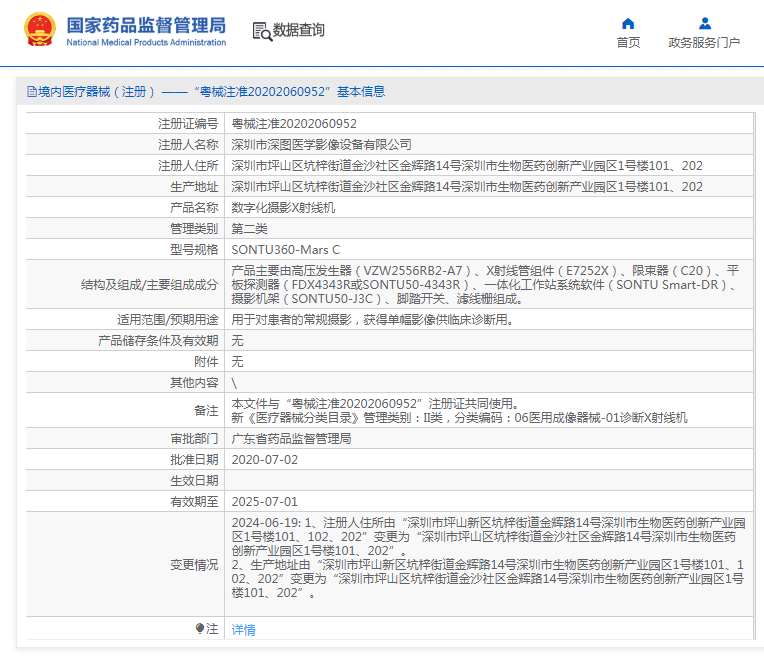Select 第二类 management category value
Image resolution: width=764 pixels, height=656 pixels.
point(249,229)
